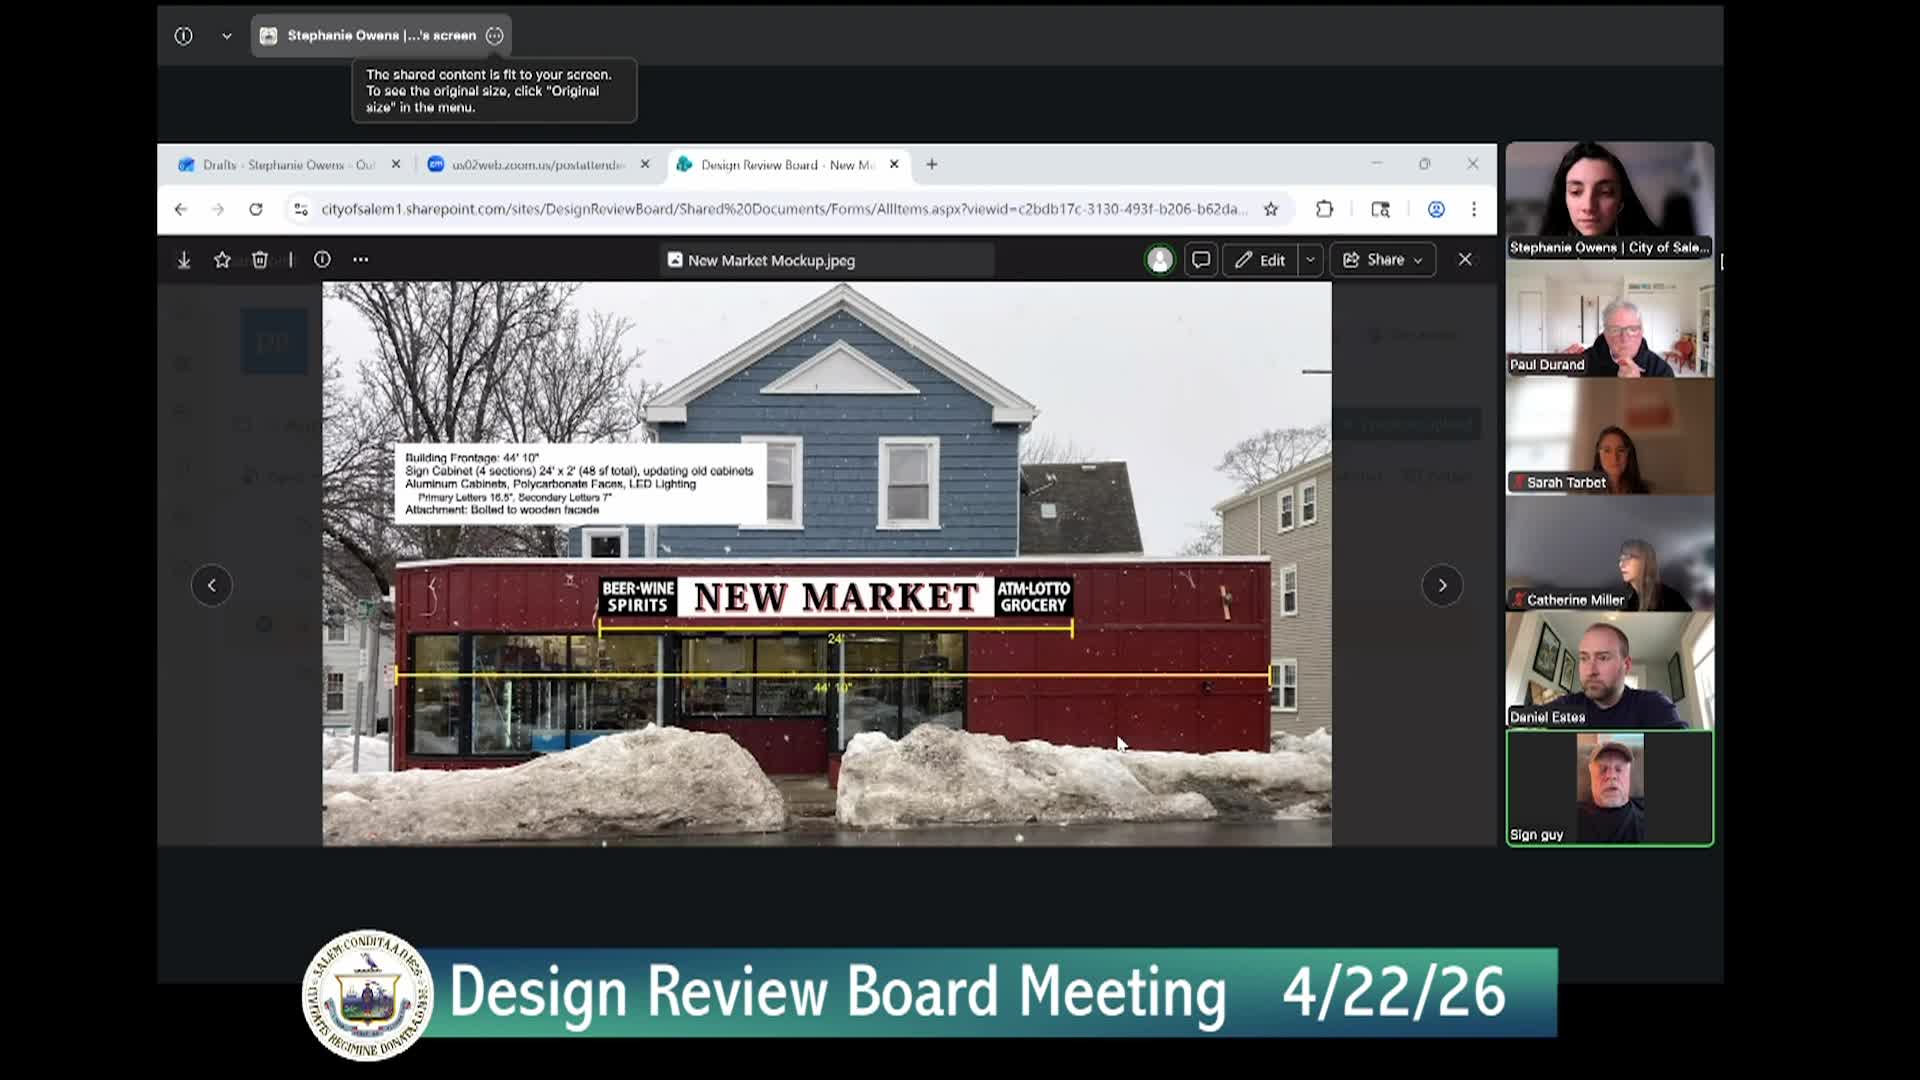Favorite the file with the star icon
This screenshot has width=1920, height=1080.
pyautogui.click(x=222, y=259)
